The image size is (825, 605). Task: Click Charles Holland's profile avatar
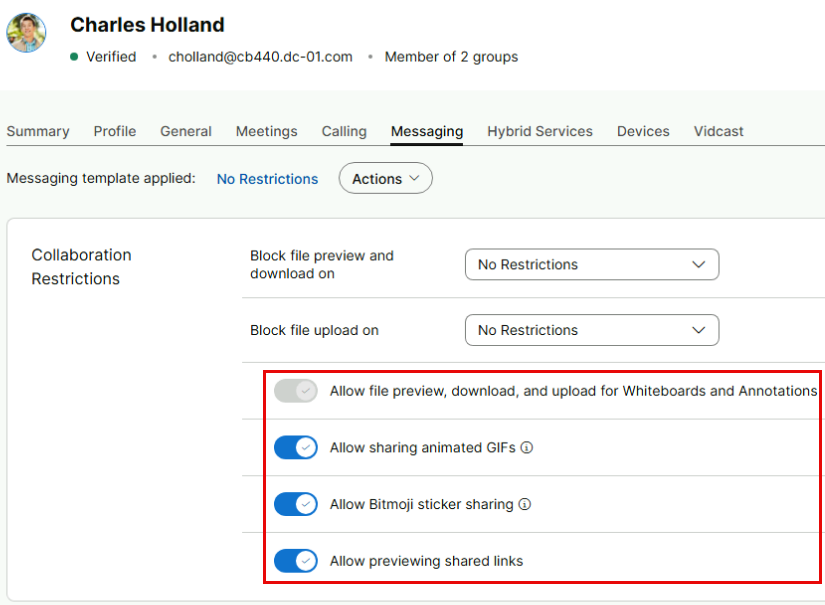click(26, 33)
